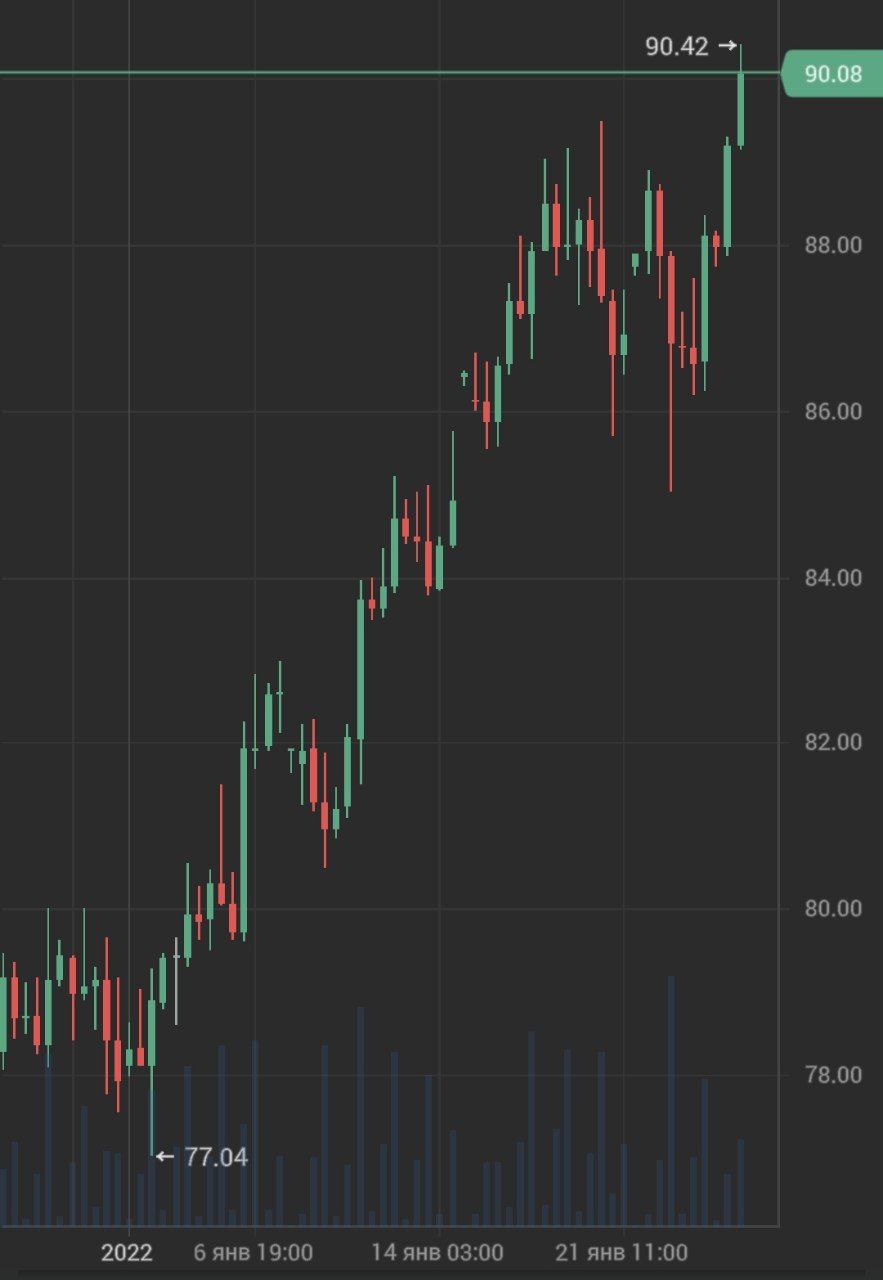The image size is (883, 1280).
Task: Click the small isolated green candle near 86.40
Action: (x=464, y=376)
